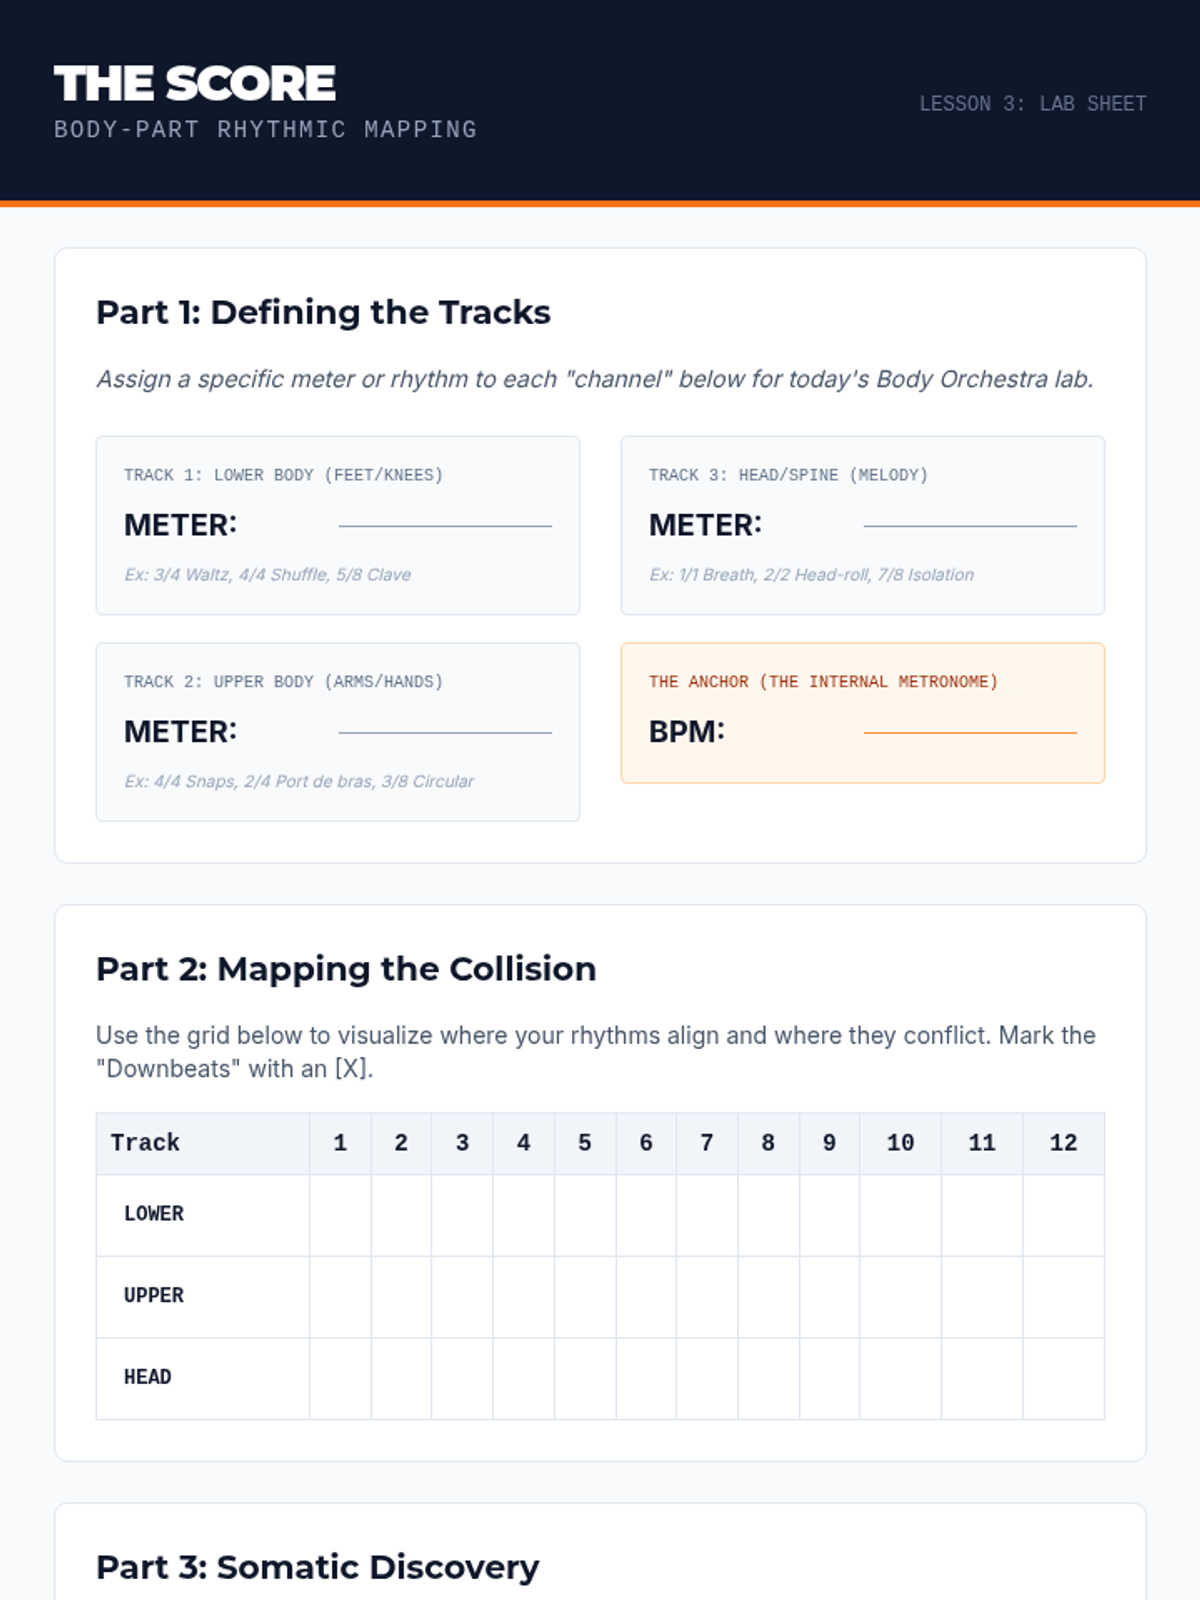The height and width of the screenshot is (1600, 1200).
Task: Select the LOWER row label
Action: [154, 1214]
